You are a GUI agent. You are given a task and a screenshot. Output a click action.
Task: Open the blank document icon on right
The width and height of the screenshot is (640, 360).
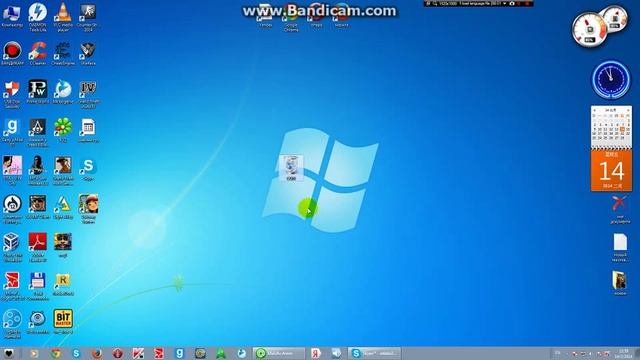click(x=620, y=247)
